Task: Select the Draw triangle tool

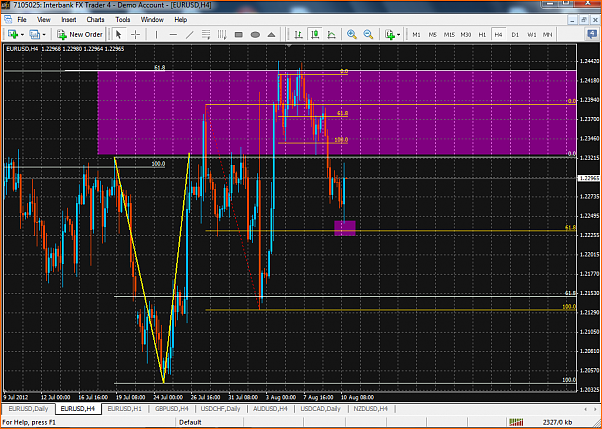Action: 271,35
